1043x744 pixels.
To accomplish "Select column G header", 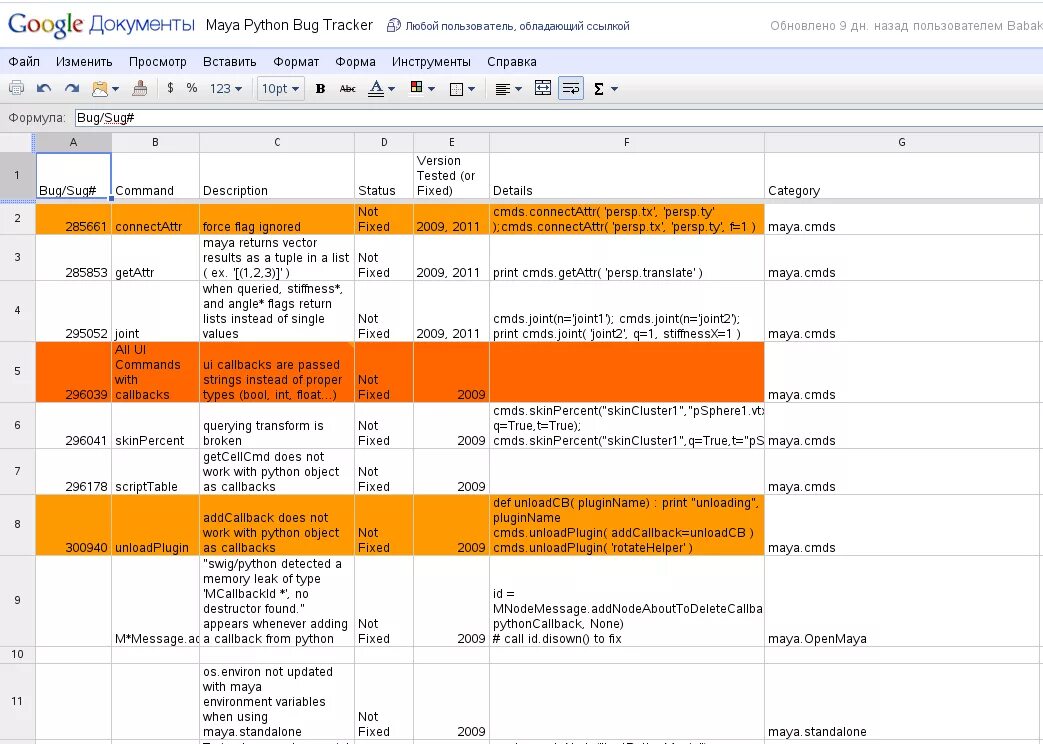I will (x=902, y=142).
